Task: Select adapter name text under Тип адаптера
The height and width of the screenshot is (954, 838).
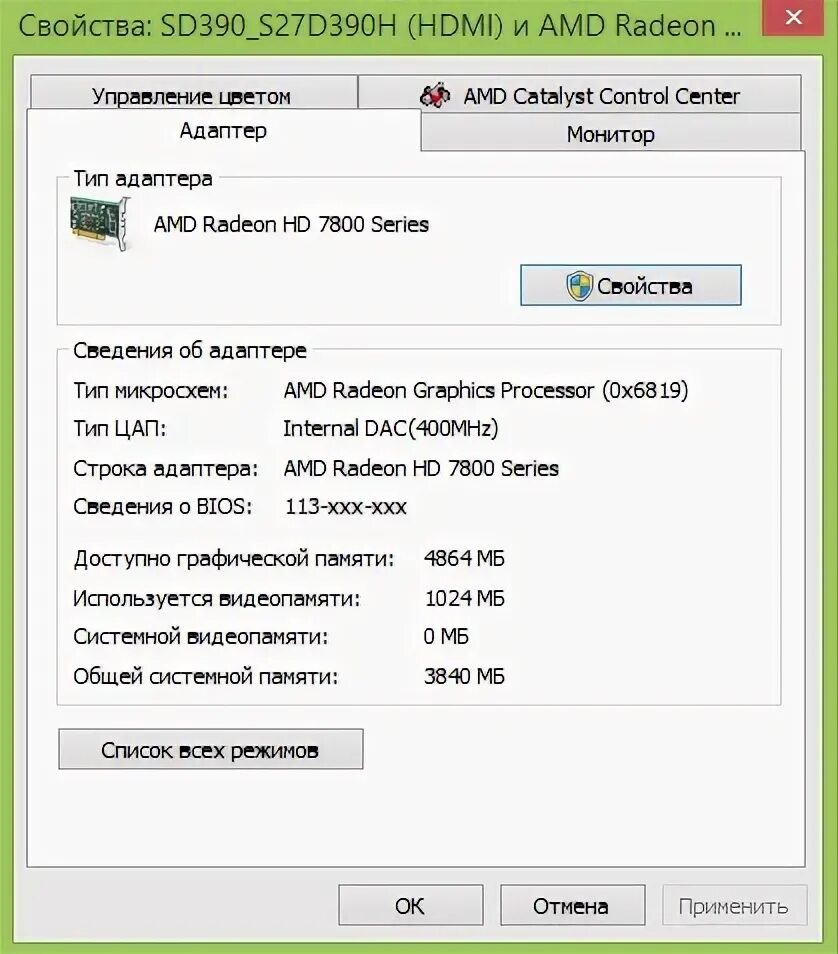Action: click(x=291, y=225)
